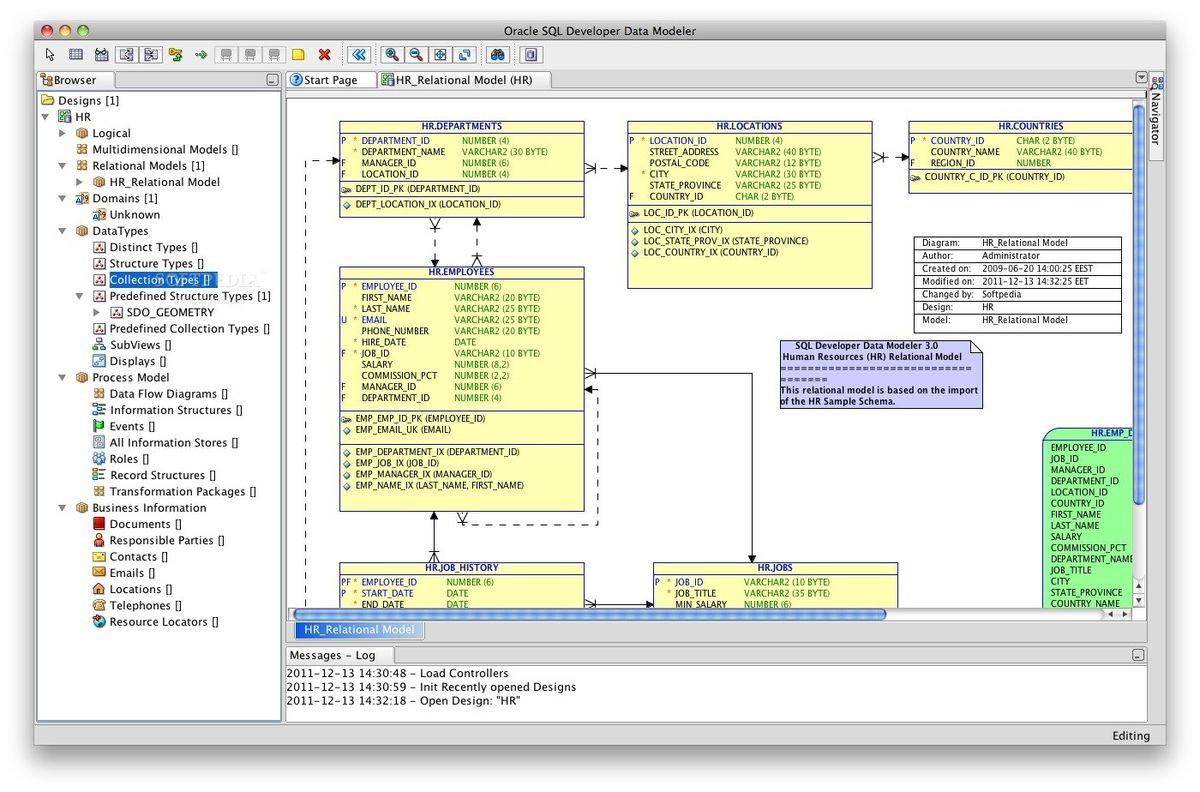
Task: Expand the SDO_GEOMETRY node
Action: pyautogui.click(x=96, y=312)
